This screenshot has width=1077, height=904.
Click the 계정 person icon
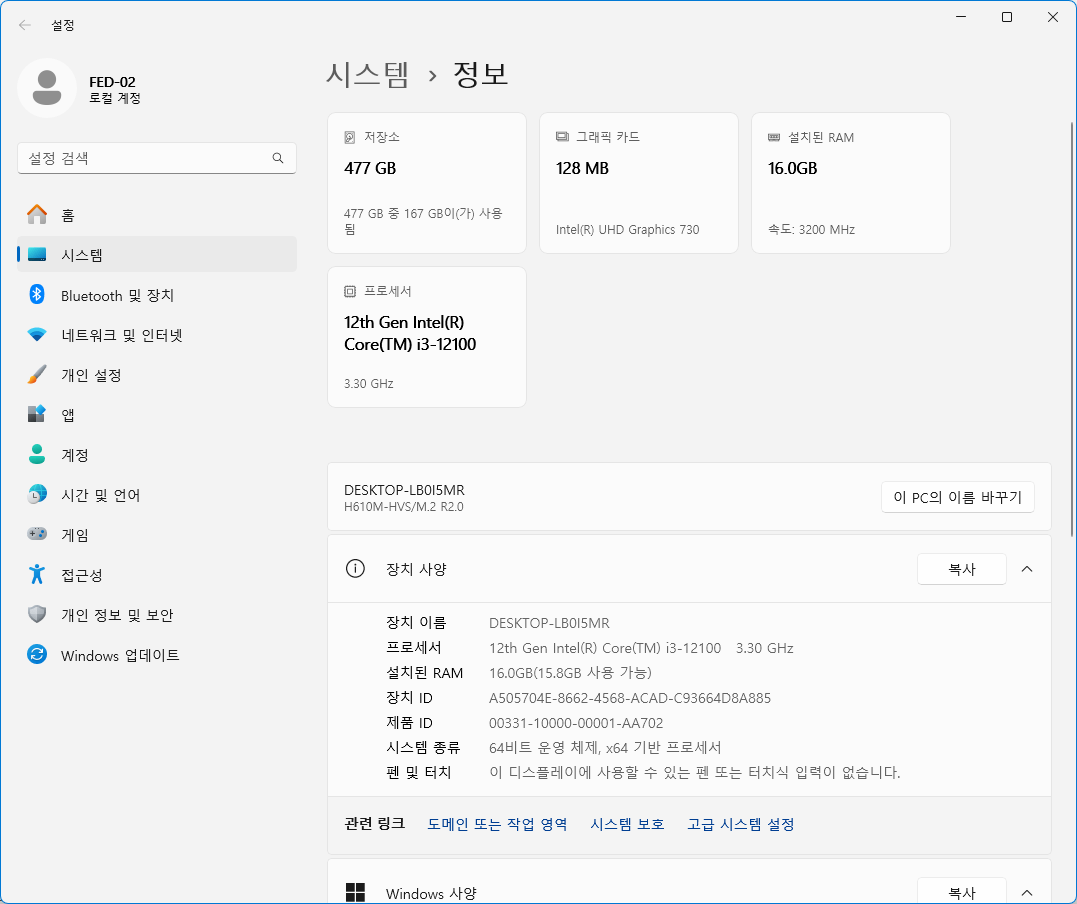[37, 454]
